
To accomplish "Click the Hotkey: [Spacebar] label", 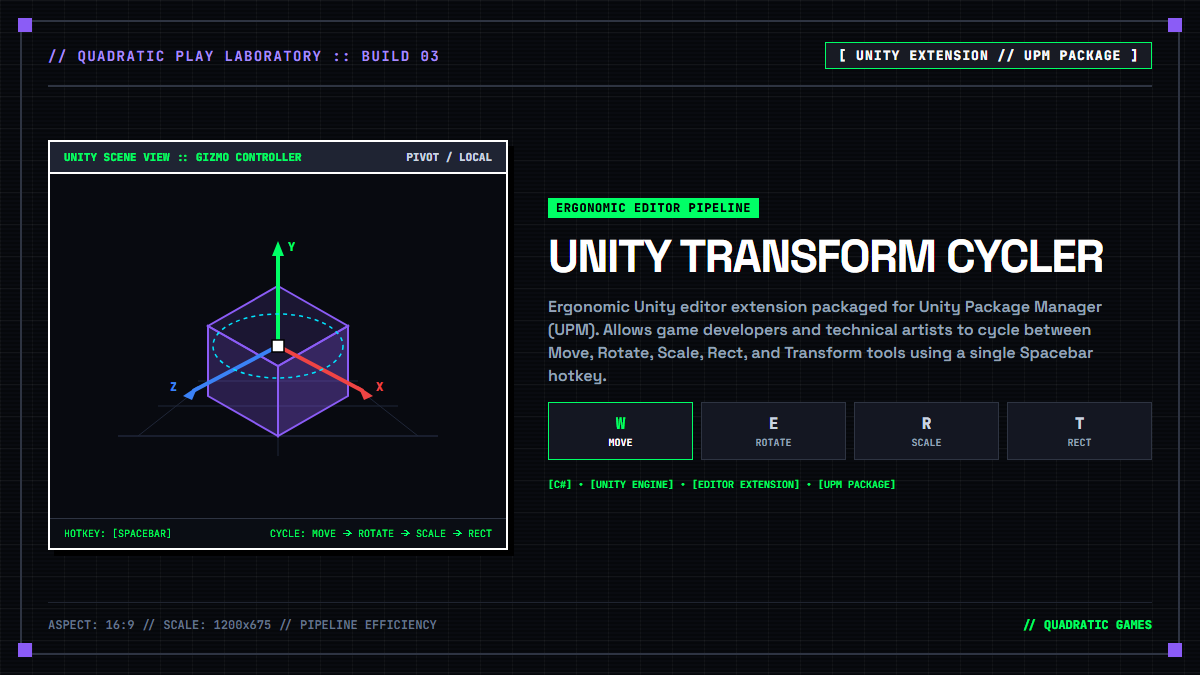I will (118, 533).
